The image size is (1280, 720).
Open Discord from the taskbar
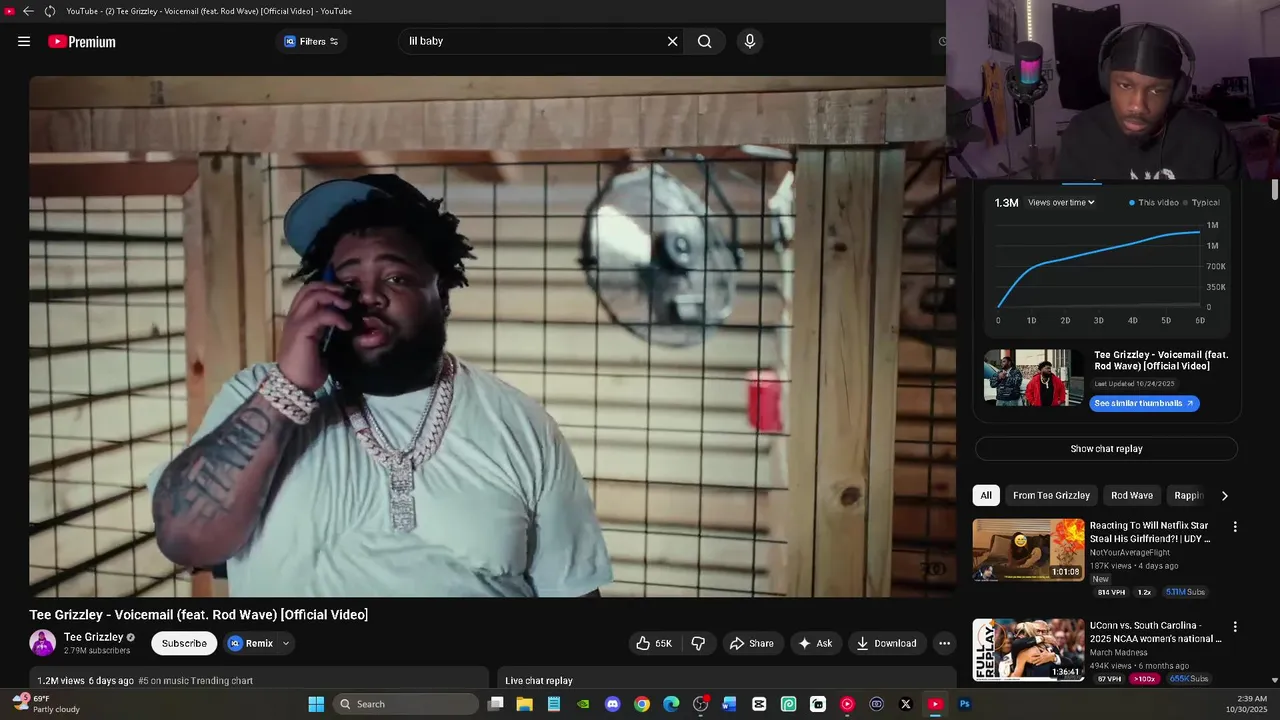point(613,704)
